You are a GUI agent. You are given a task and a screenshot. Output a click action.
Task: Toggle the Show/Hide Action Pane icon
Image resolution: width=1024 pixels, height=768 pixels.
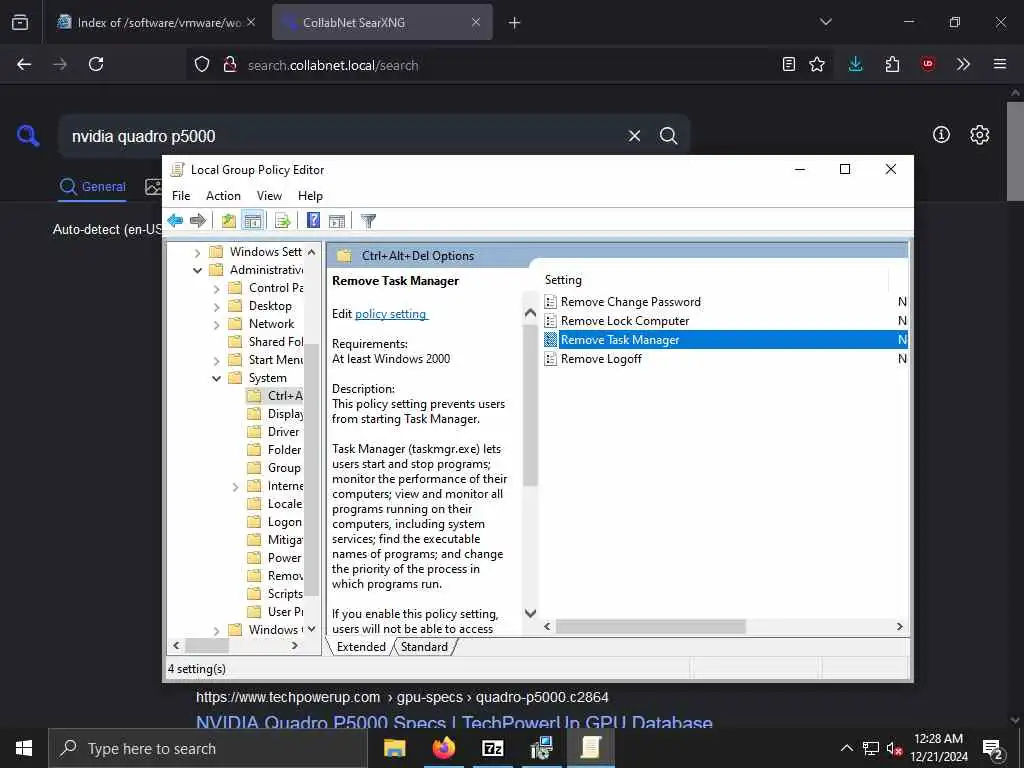[337, 221]
